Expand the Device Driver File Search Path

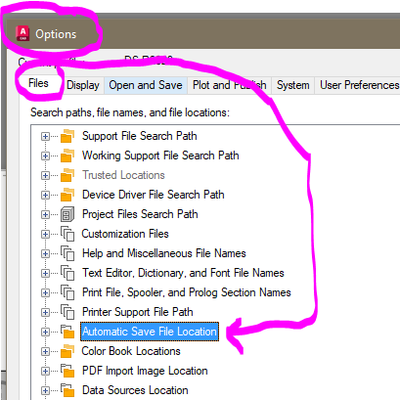45,195
